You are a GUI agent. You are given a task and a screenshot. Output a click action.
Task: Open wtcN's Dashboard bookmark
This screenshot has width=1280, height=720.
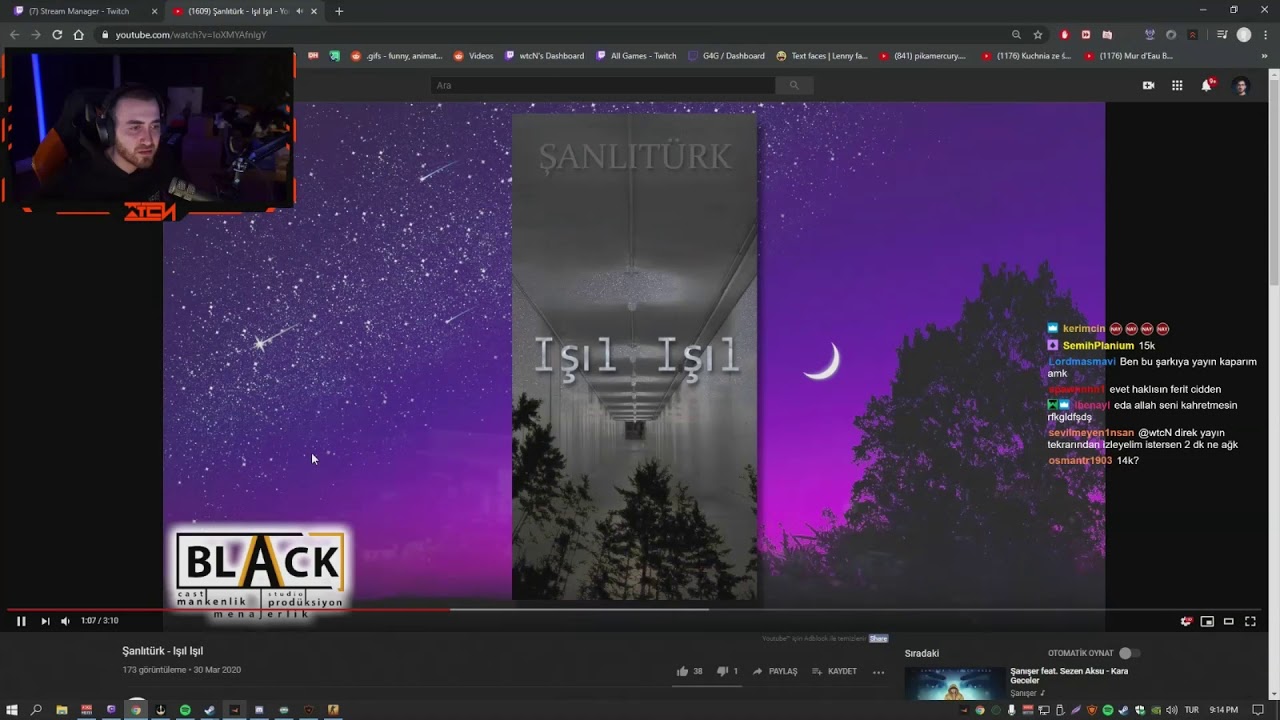(x=545, y=56)
